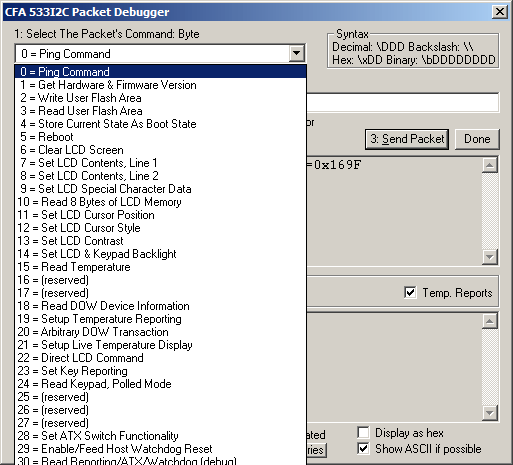Select '22 = Direct LCD Command'

tap(160, 358)
